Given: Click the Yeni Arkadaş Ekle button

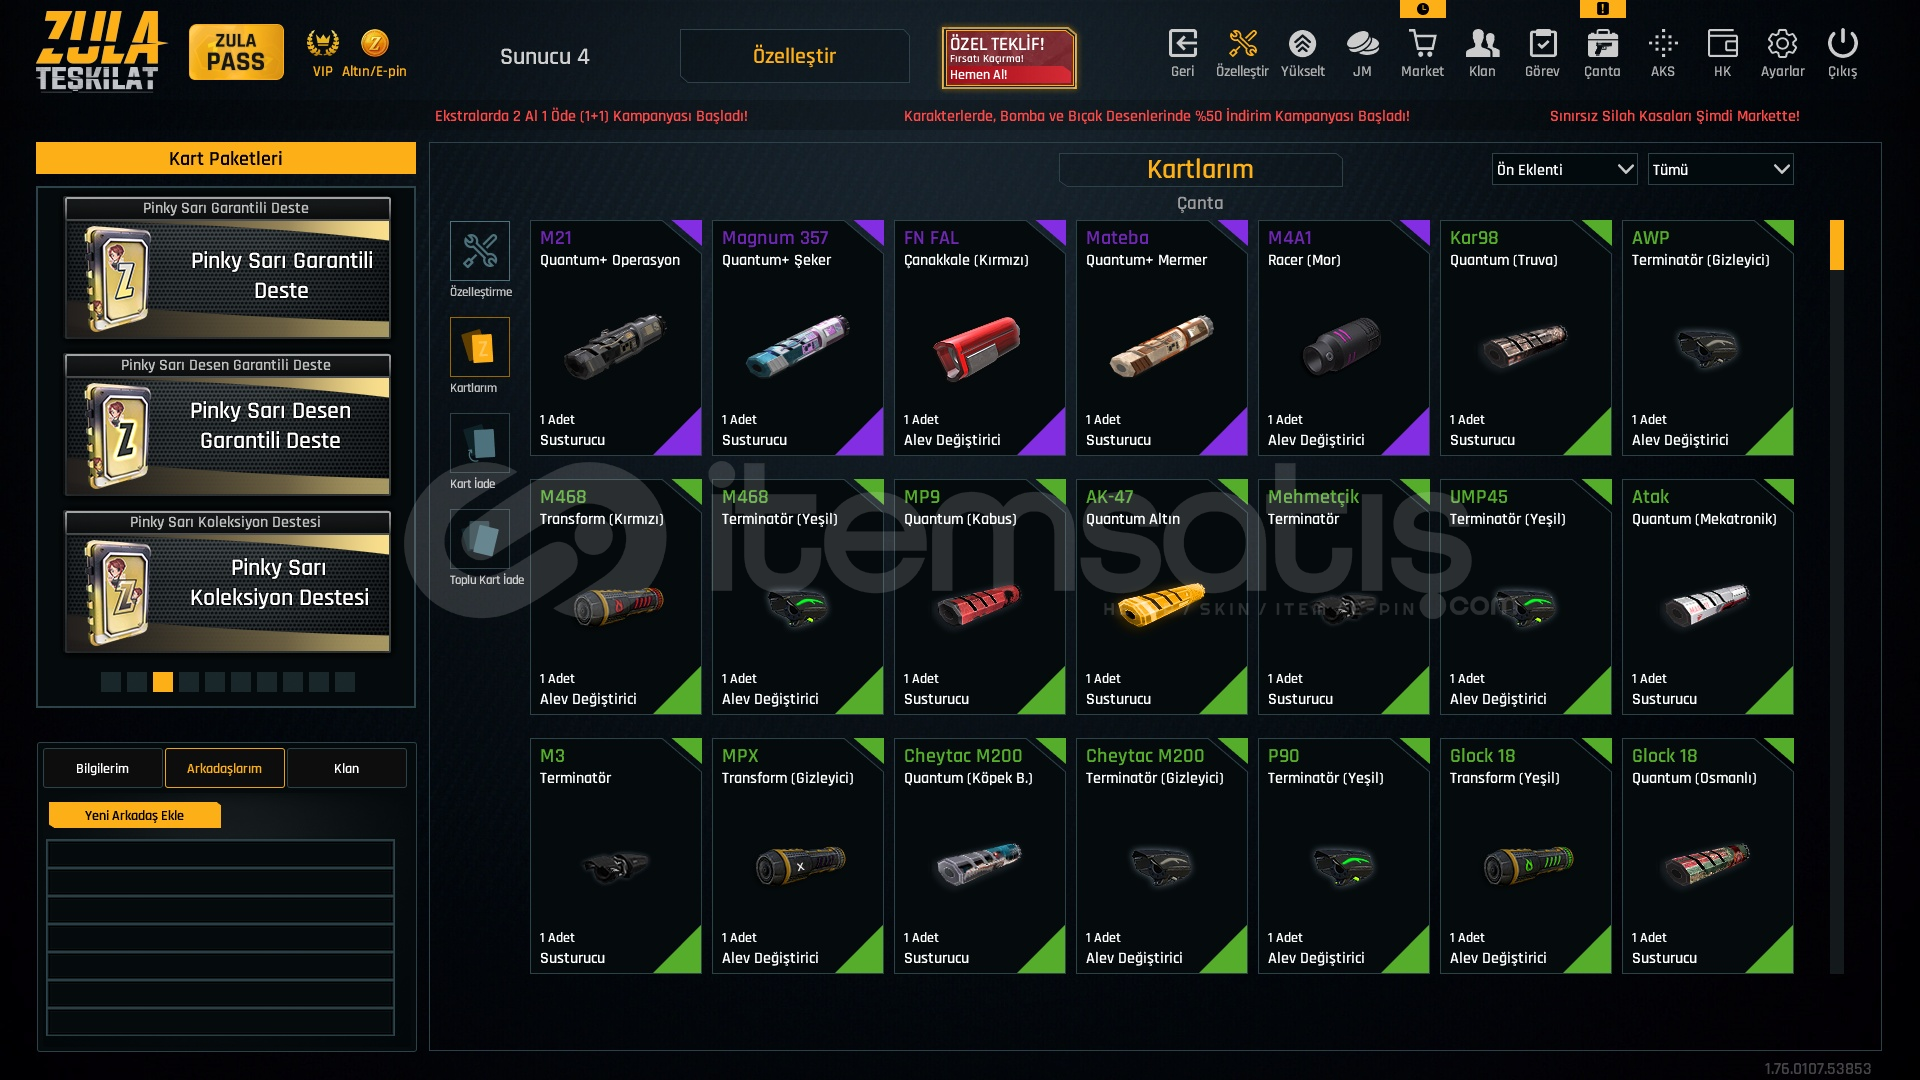Looking at the screenshot, I should coord(134,815).
